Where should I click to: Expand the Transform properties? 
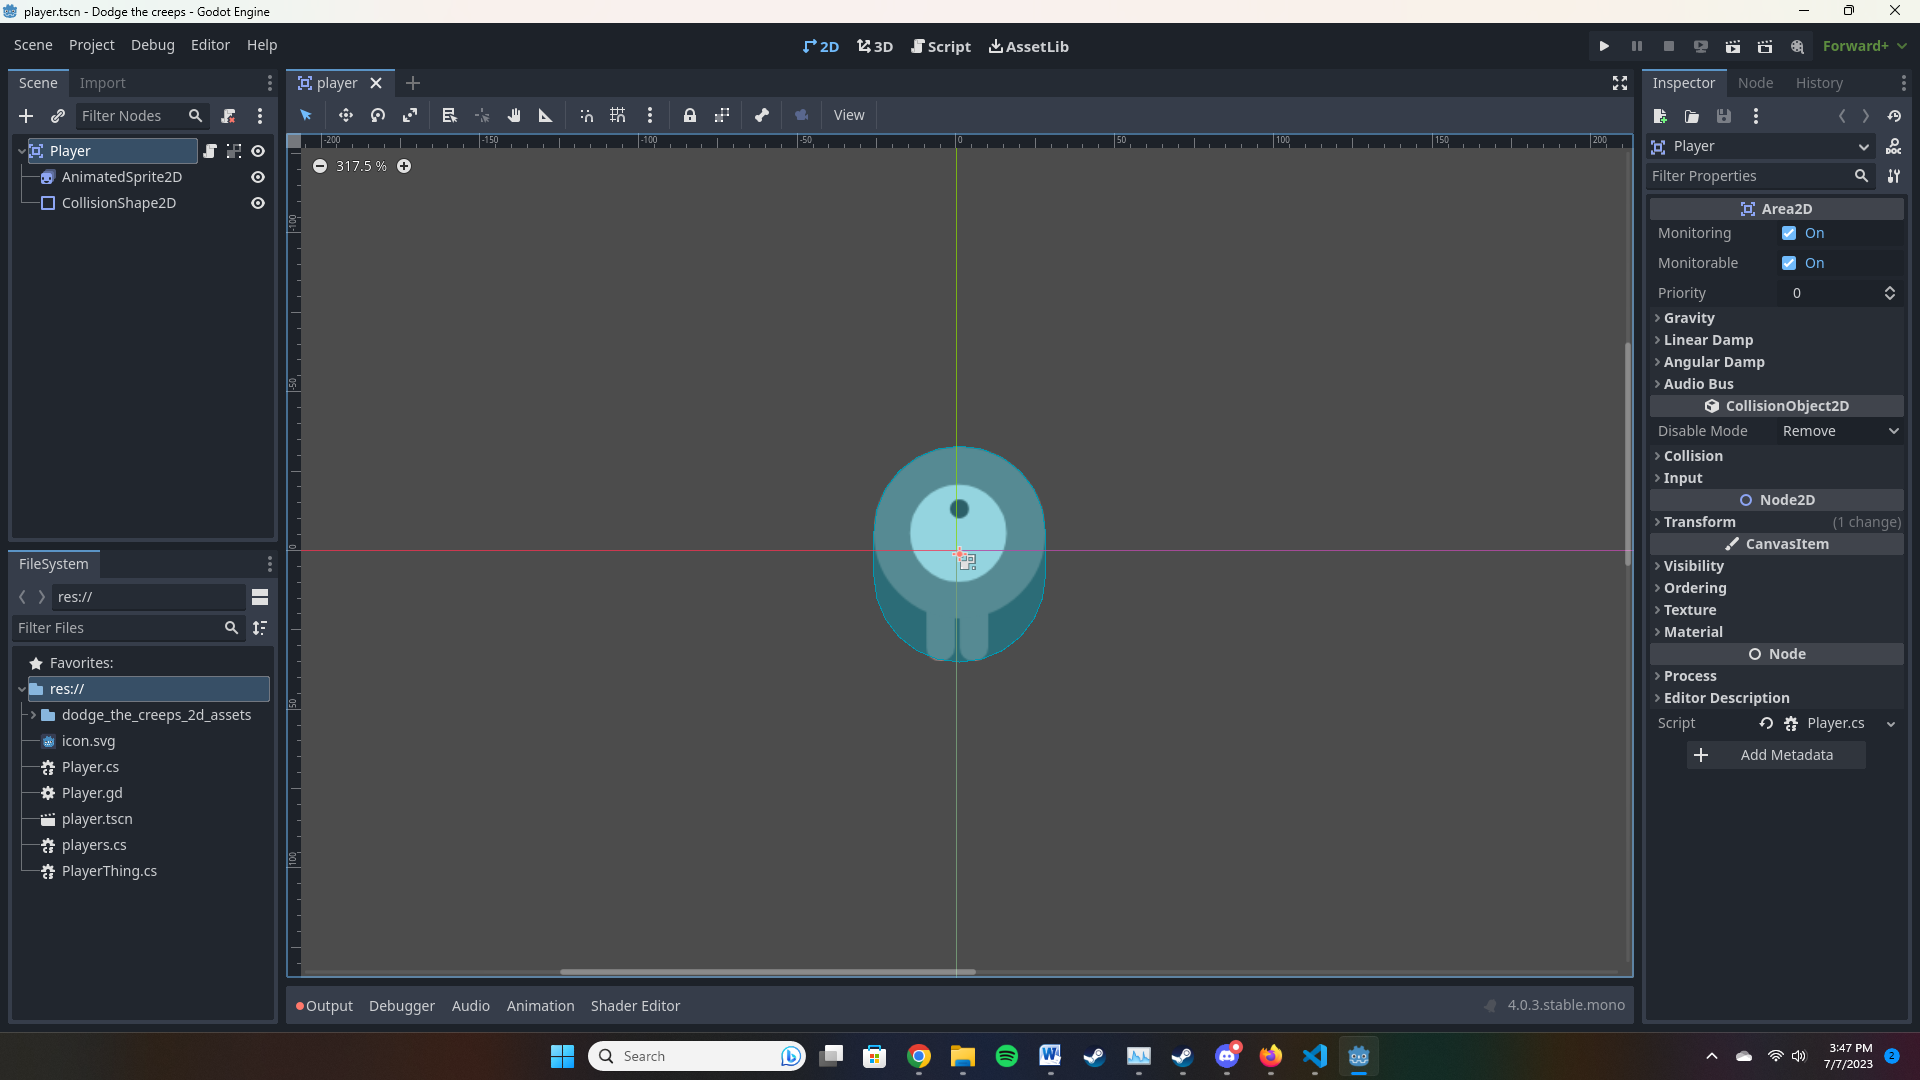click(1701, 521)
